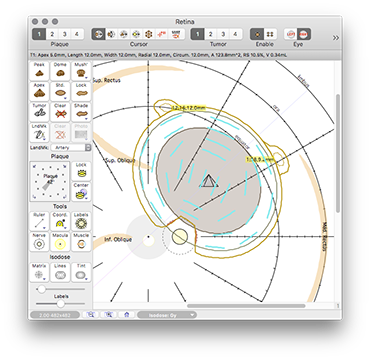
Task: Select the LndMk landmark drawing tool
Action: 39,132
